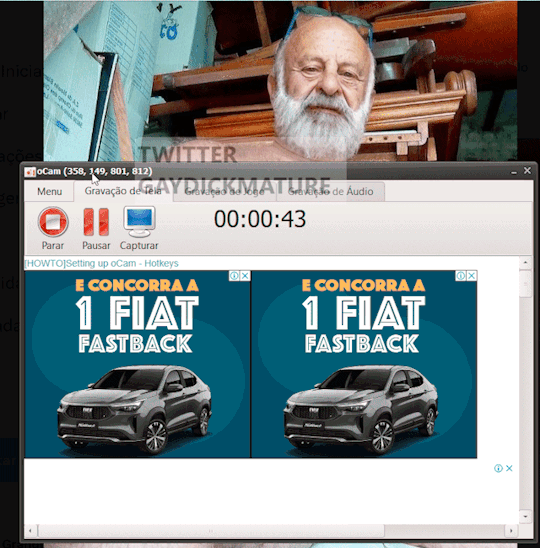Take a screenshot with Capturar
Image resolution: width=540 pixels, height=548 pixels.
(139, 228)
